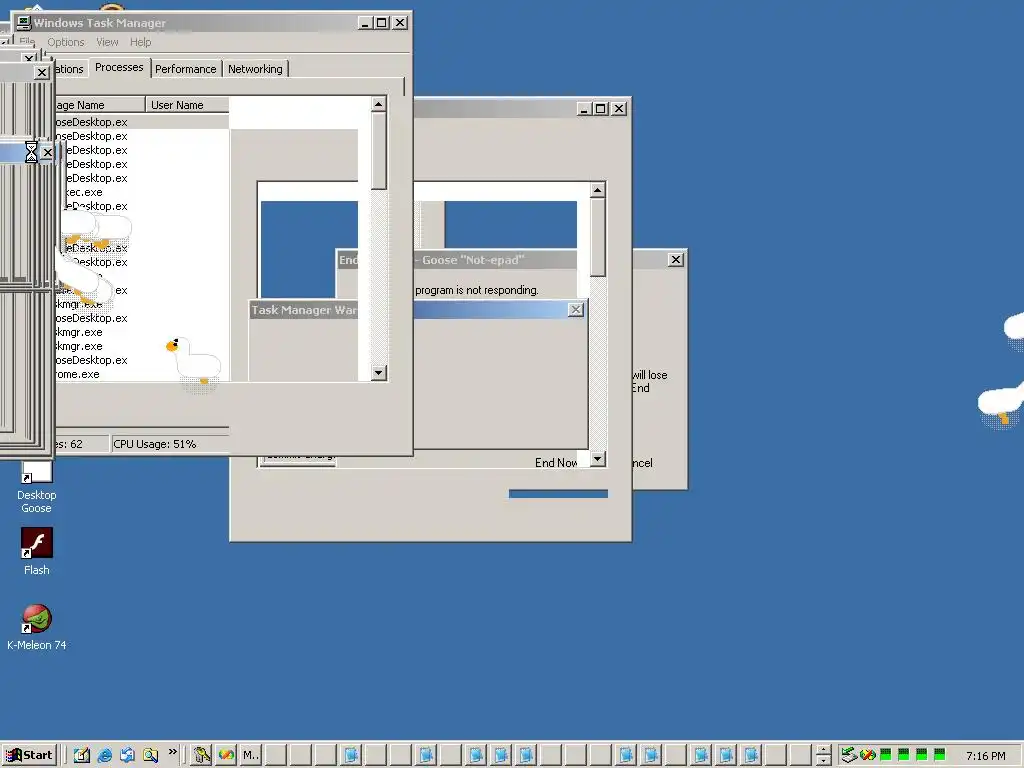Select the keys icon taskbar button
1024x768 pixels.
pyautogui.click(x=202, y=755)
